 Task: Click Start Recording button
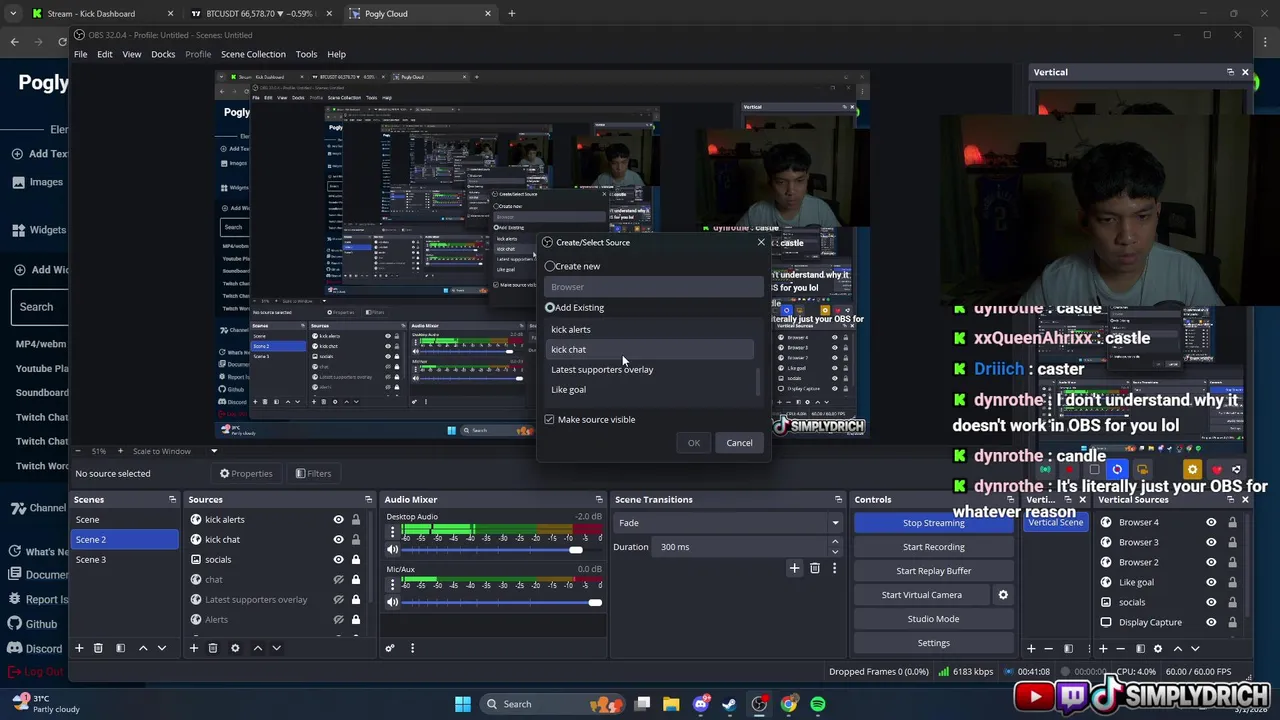click(x=933, y=547)
